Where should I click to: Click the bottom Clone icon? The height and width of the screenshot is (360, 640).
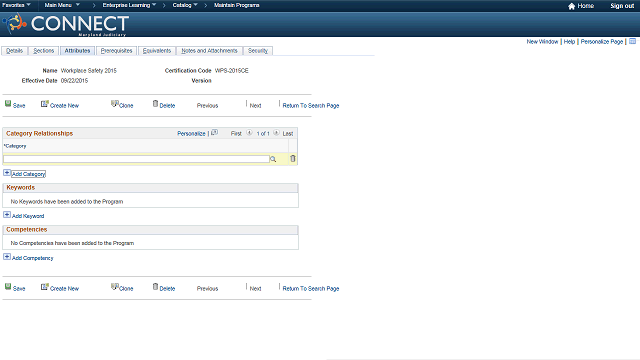click(x=115, y=287)
